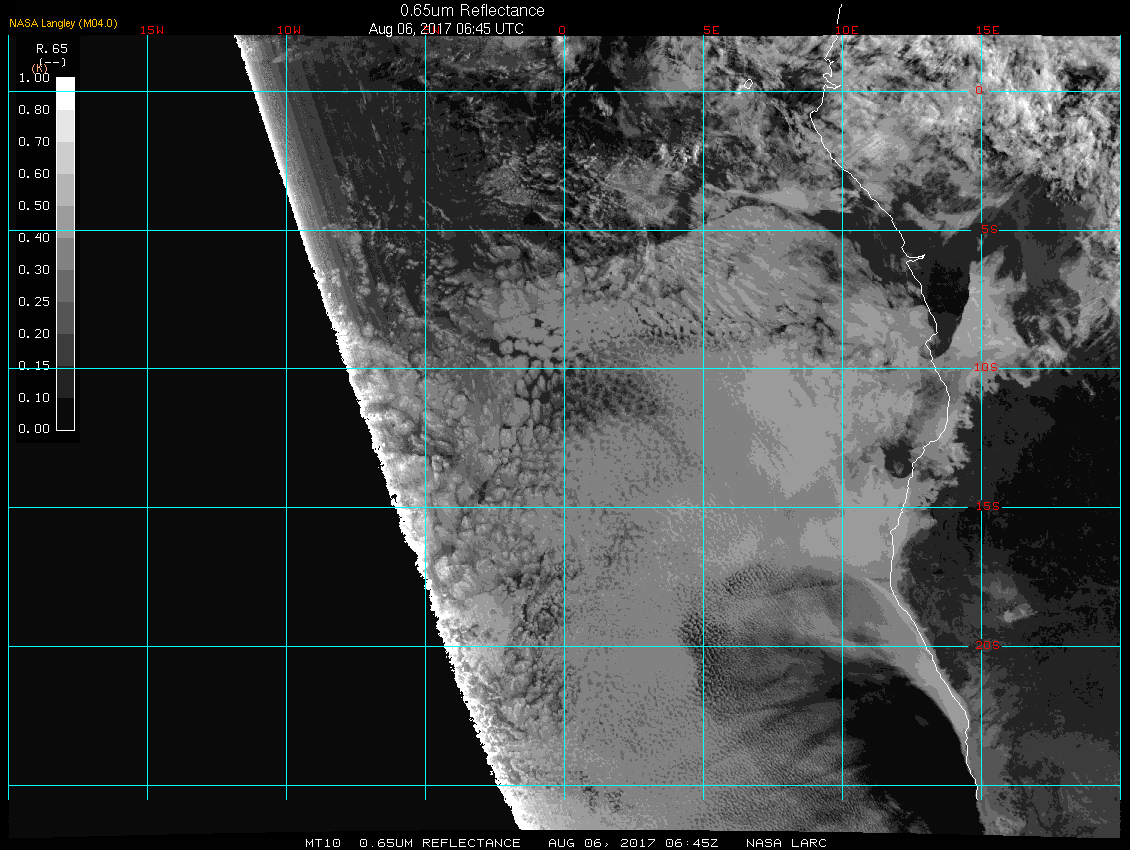The width and height of the screenshot is (1130, 850).
Task: Click the "R.65" colorbar heading
Action: [x=52, y=49]
